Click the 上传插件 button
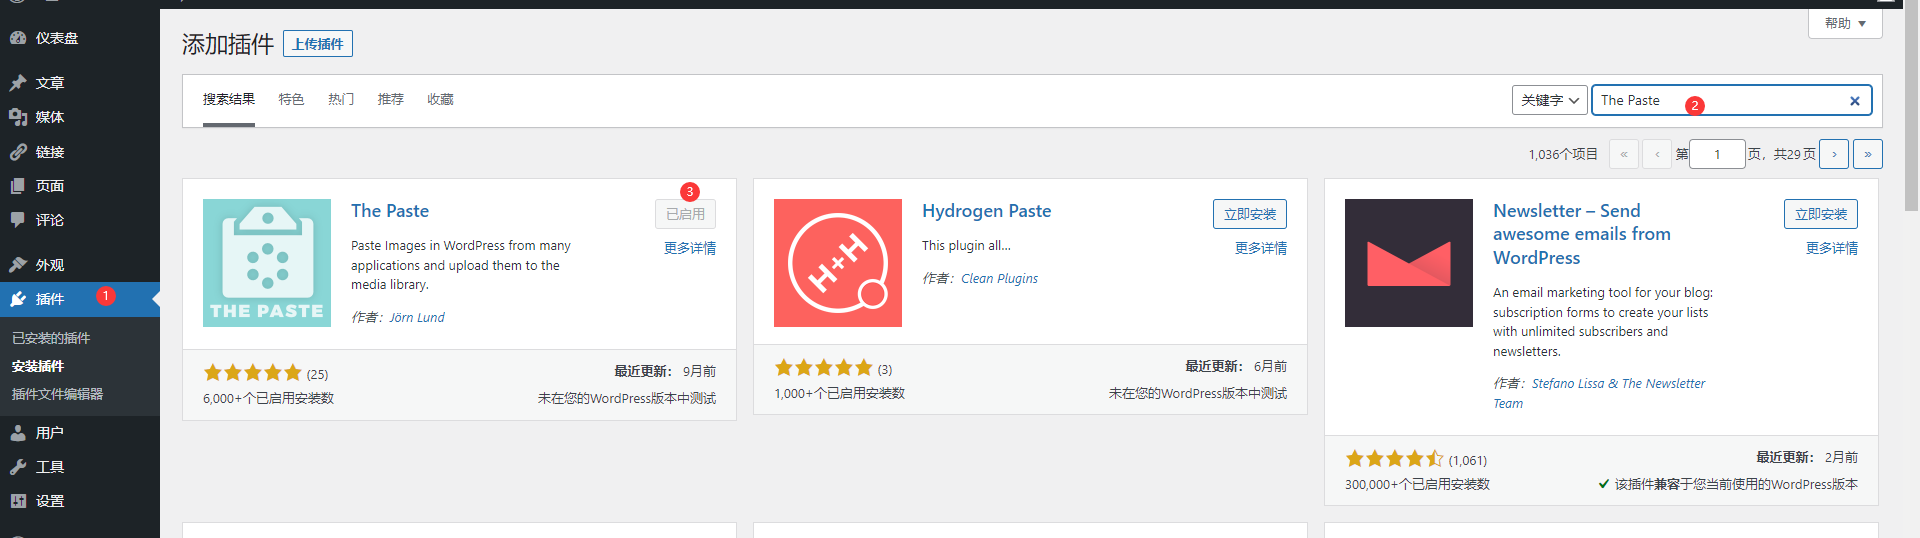Image resolution: width=1920 pixels, height=538 pixels. (318, 44)
